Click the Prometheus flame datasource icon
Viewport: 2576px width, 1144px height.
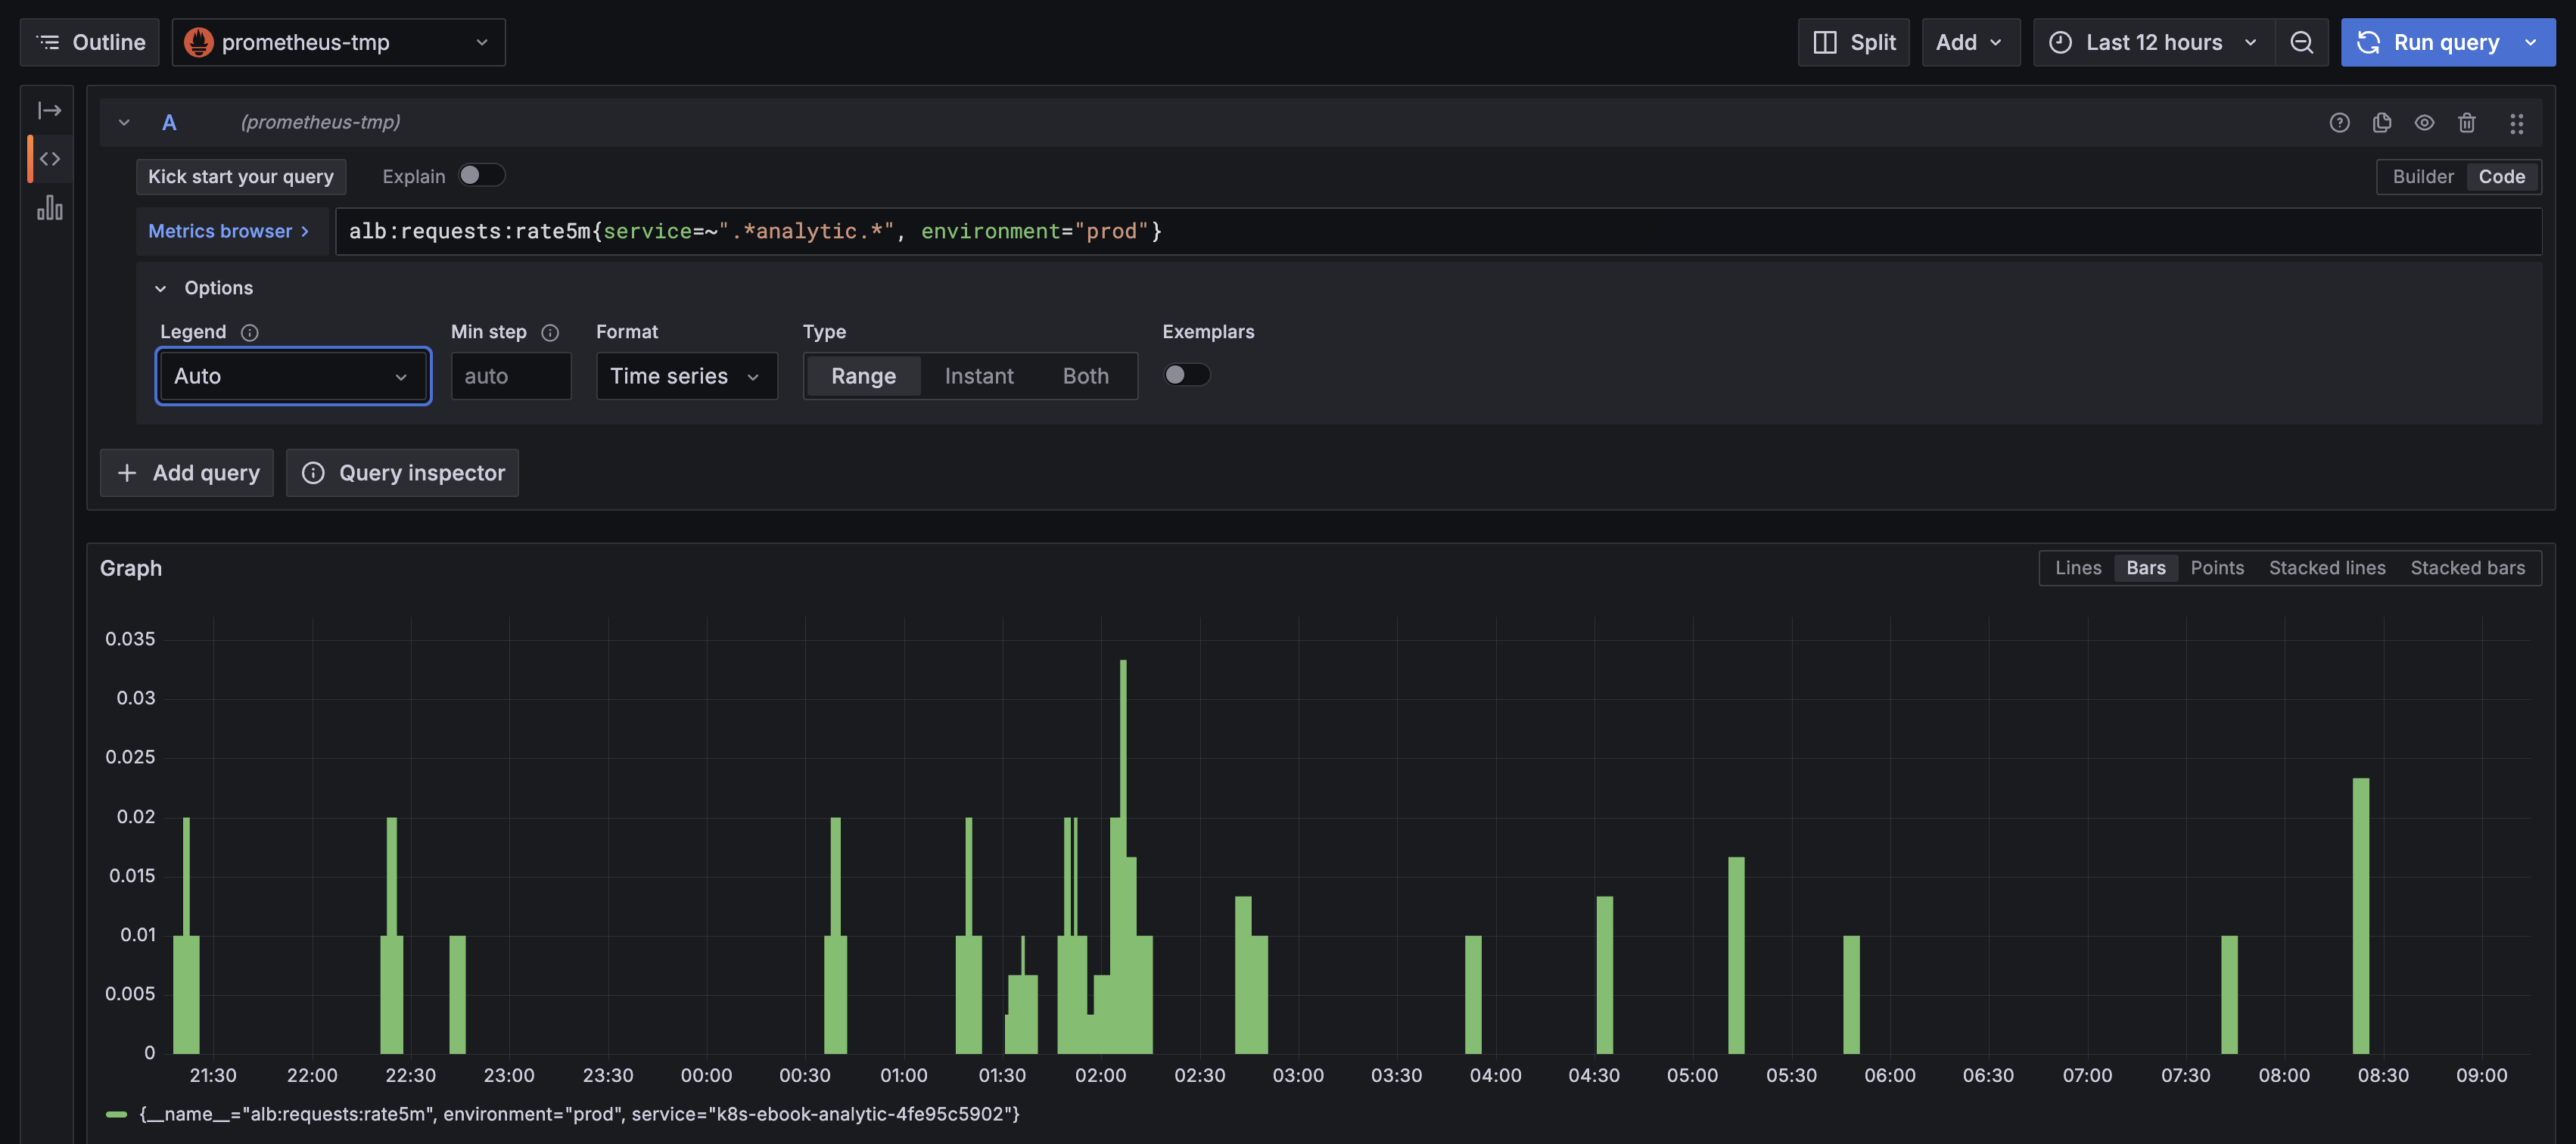199,42
